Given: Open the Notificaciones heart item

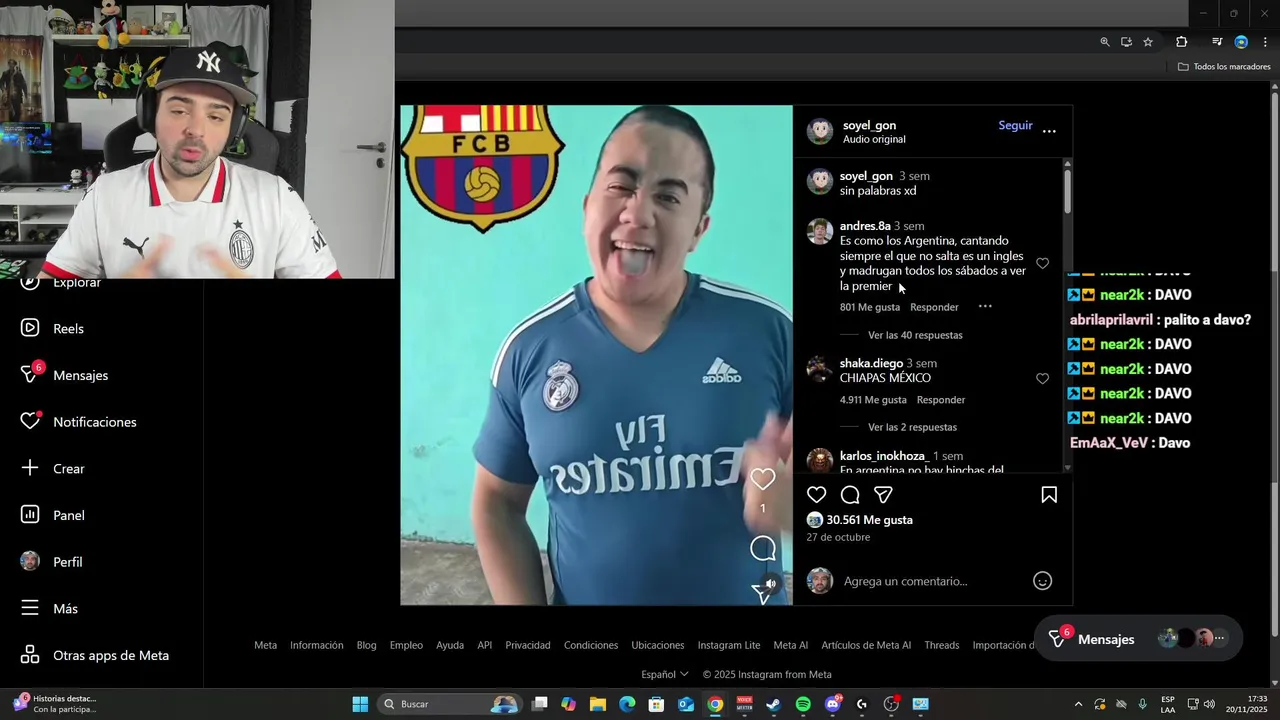Looking at the screenshot, I should pos(79,421).
